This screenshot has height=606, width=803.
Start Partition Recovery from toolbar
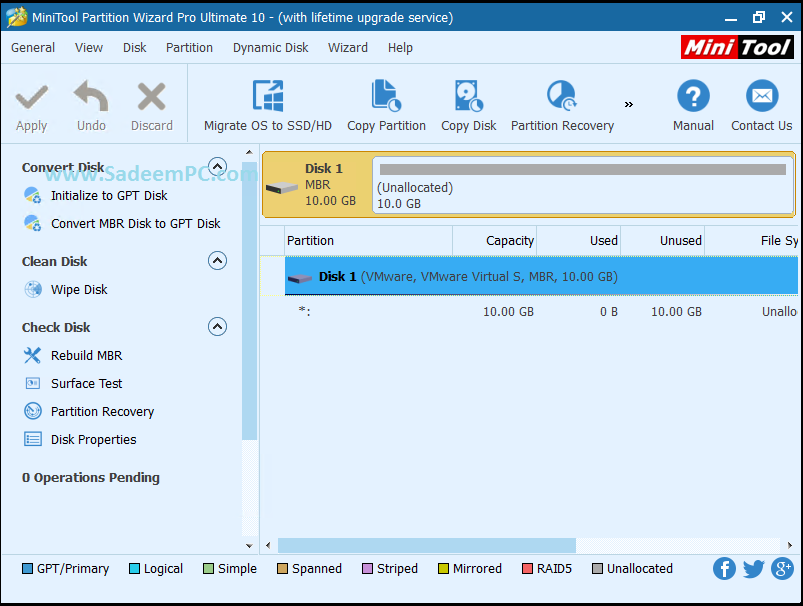click(x=562, y=107)
